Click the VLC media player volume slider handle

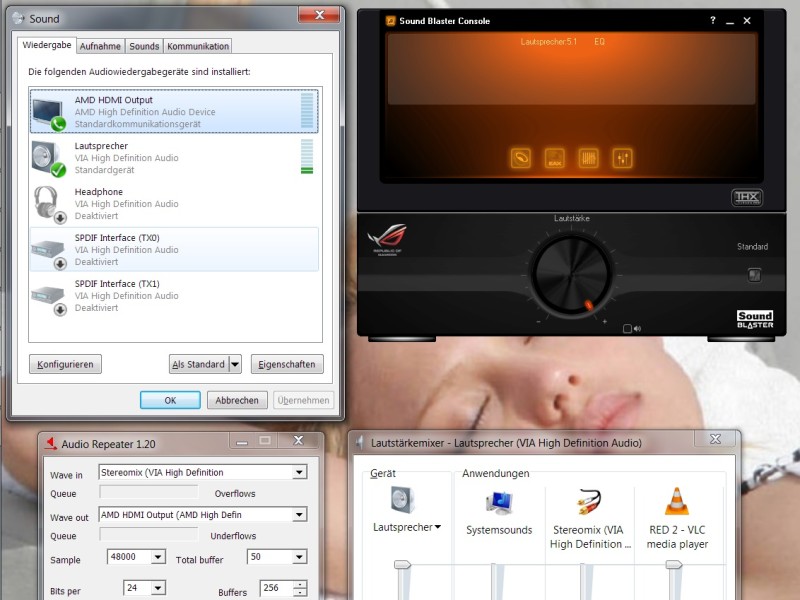pyautogui.click(x=674, y=564)
